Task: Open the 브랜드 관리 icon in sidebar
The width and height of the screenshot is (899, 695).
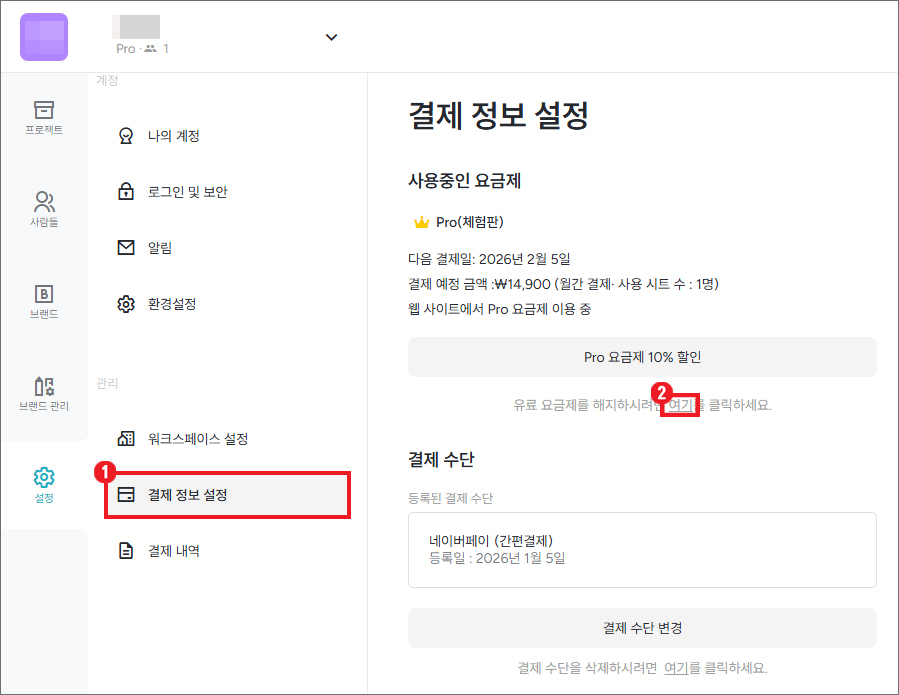Action: (44, 386)
